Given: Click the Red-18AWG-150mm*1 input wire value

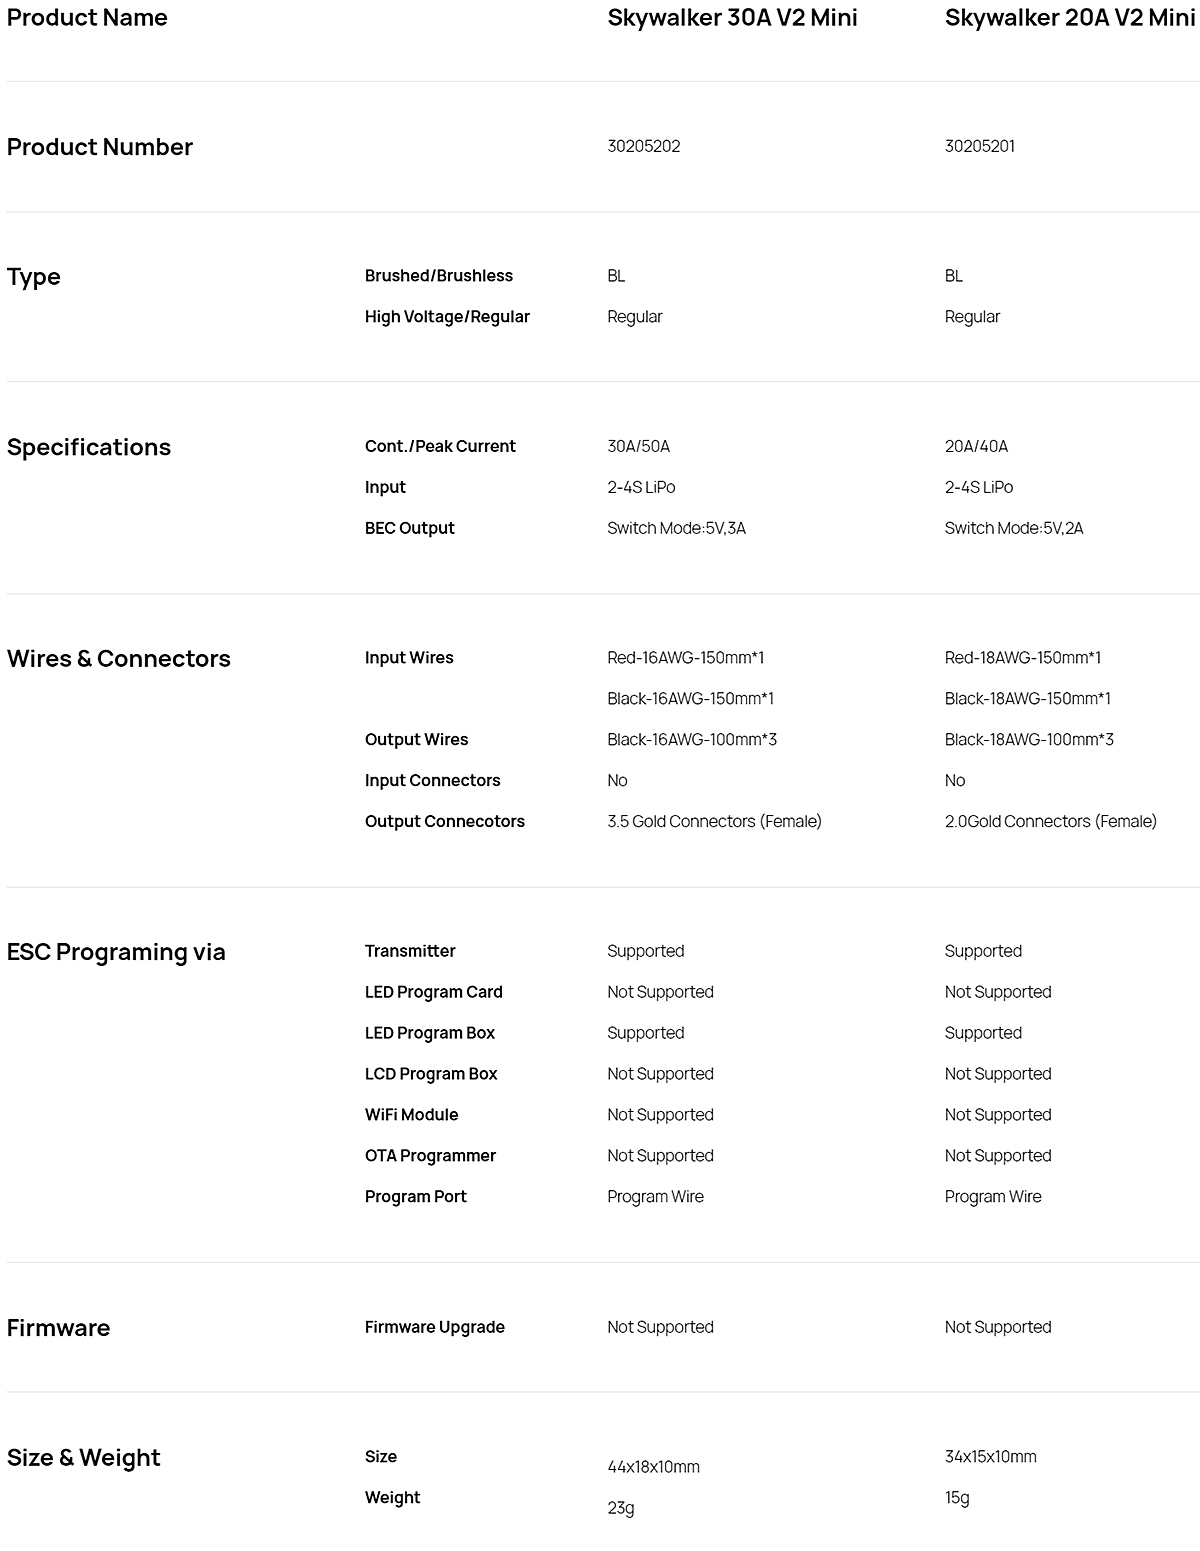Looking at the screenshot, I should click(x=1022, y=657).
